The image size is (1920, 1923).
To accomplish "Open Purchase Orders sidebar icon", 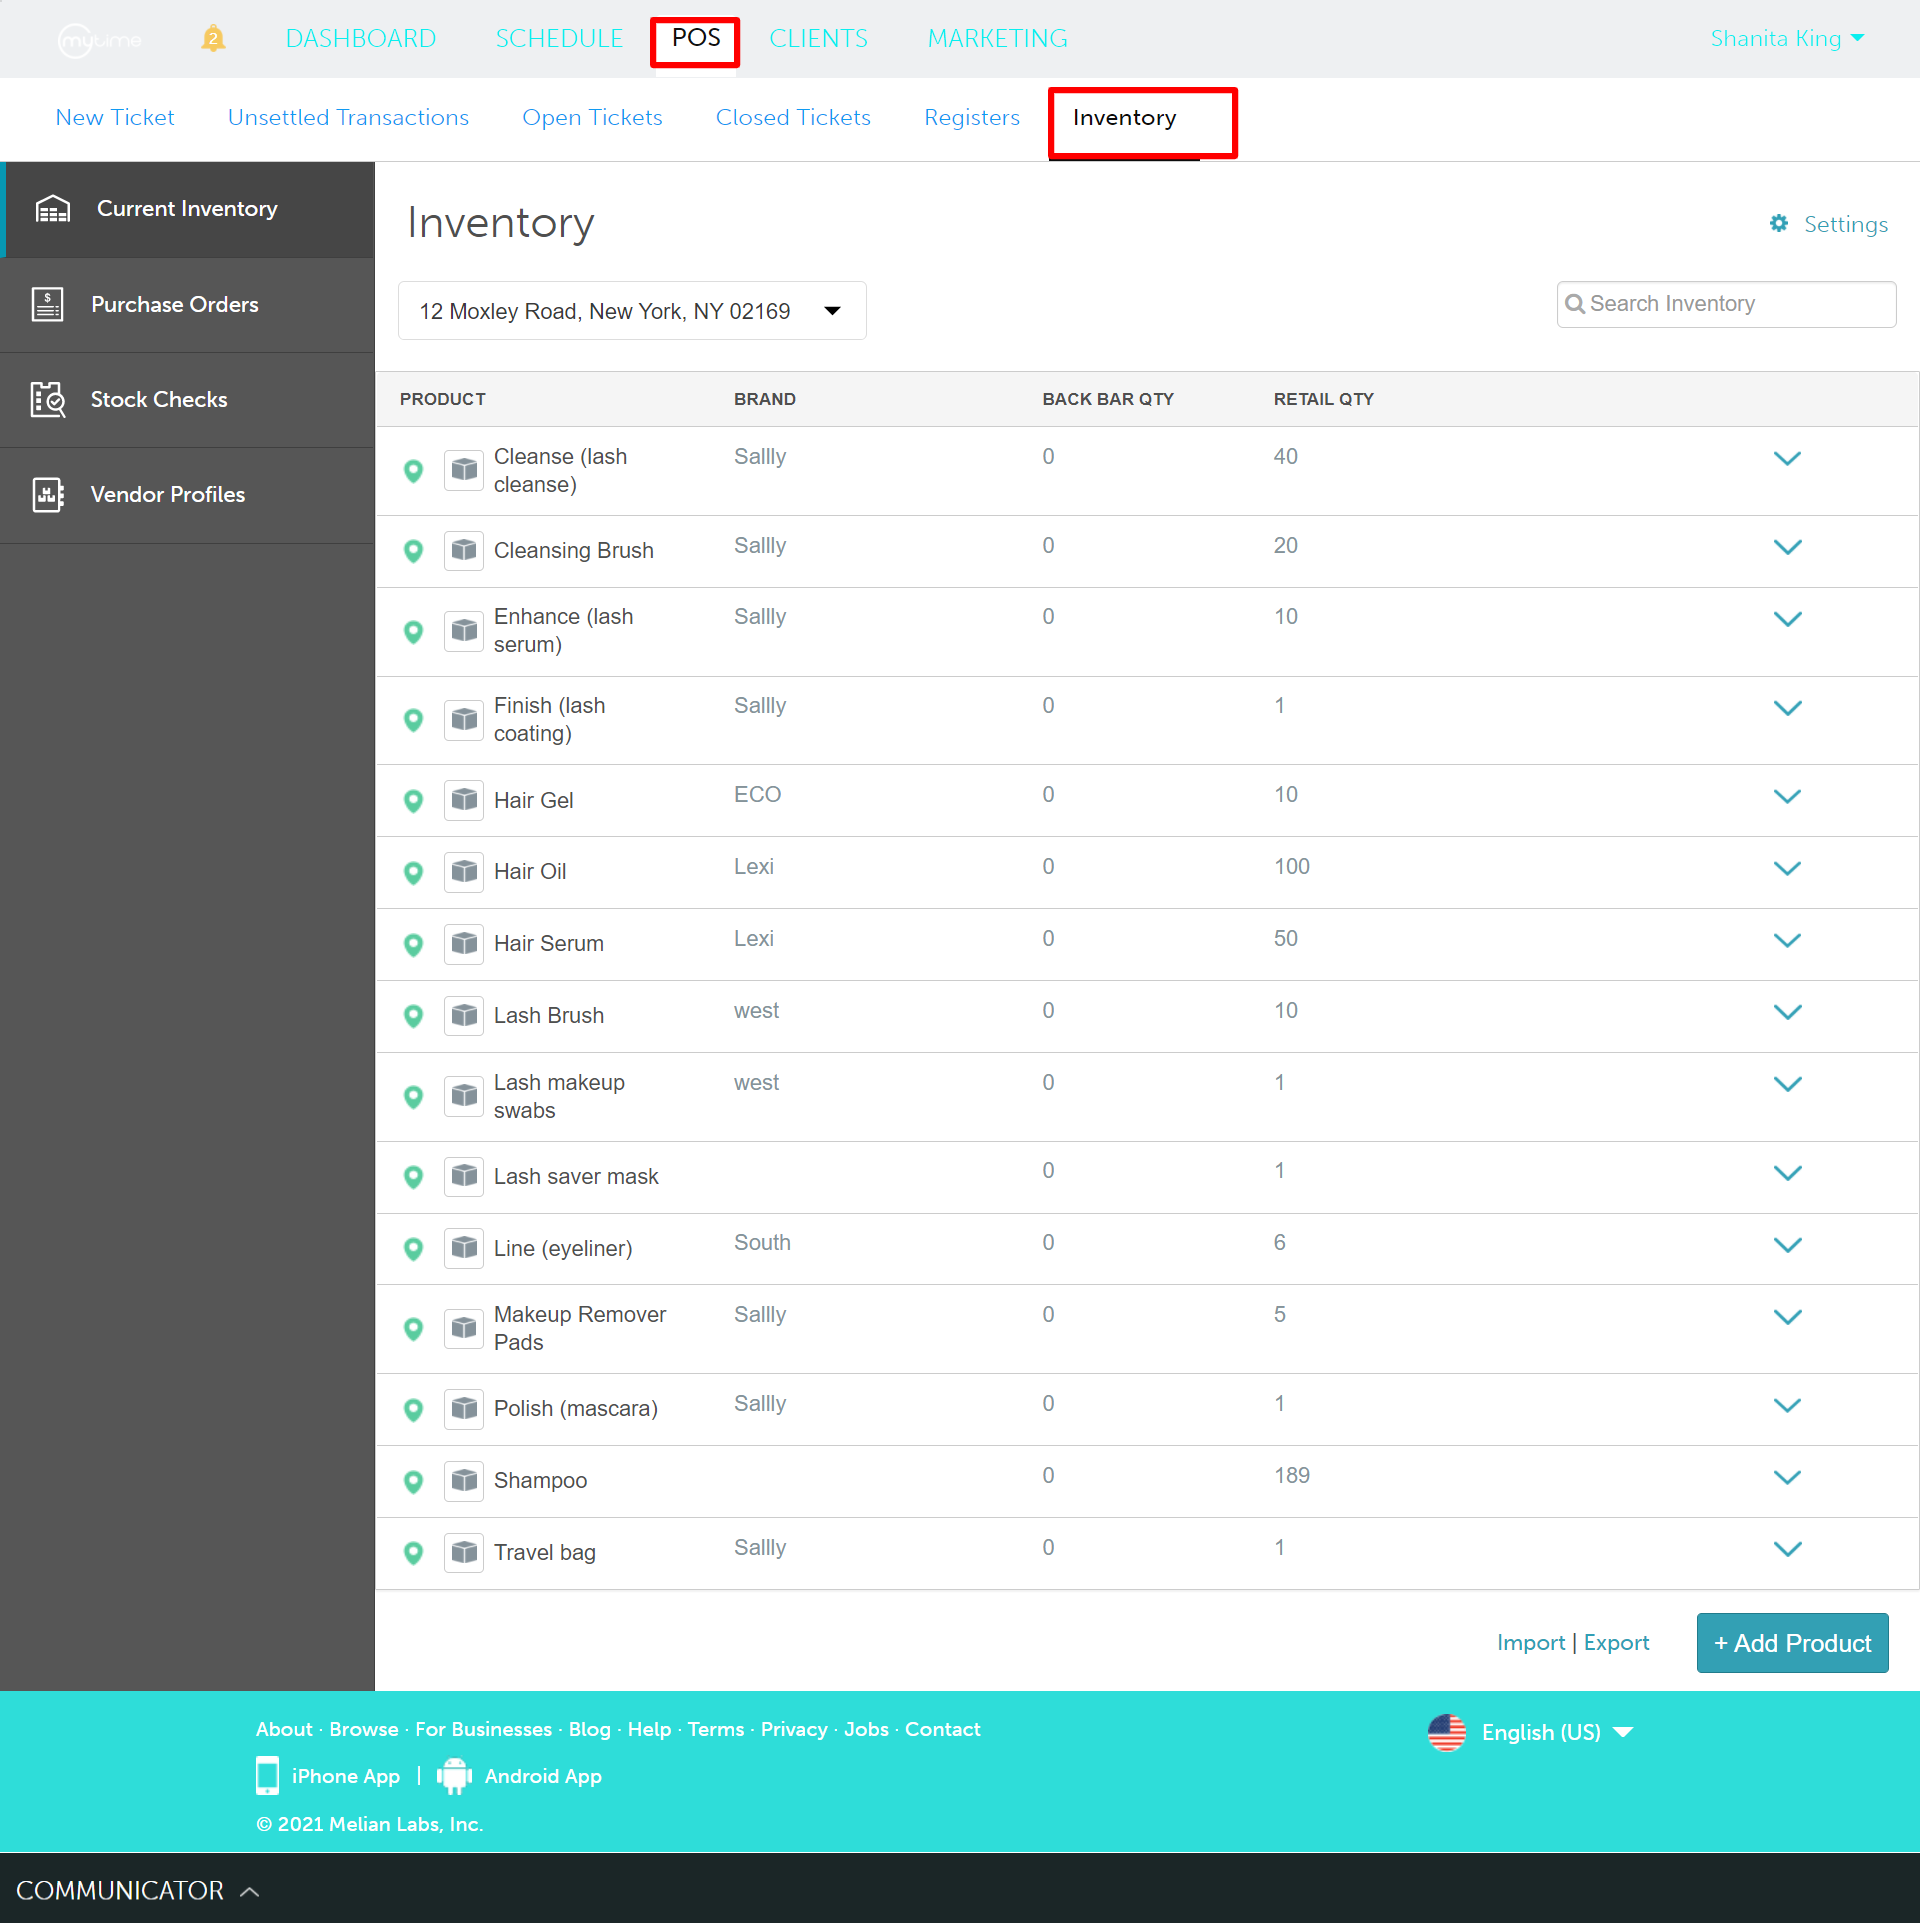I will coord(47,304).
